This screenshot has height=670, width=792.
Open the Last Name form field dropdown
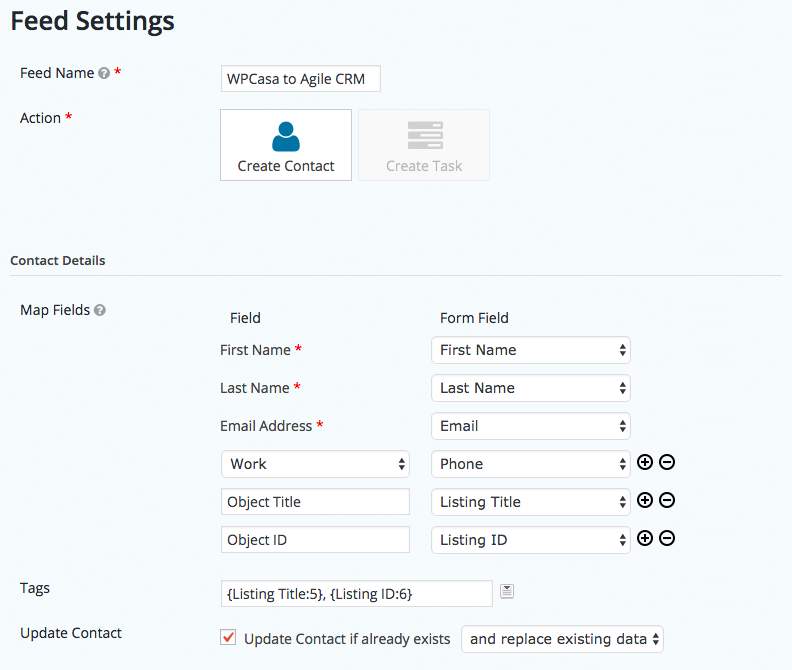[531, 388]
